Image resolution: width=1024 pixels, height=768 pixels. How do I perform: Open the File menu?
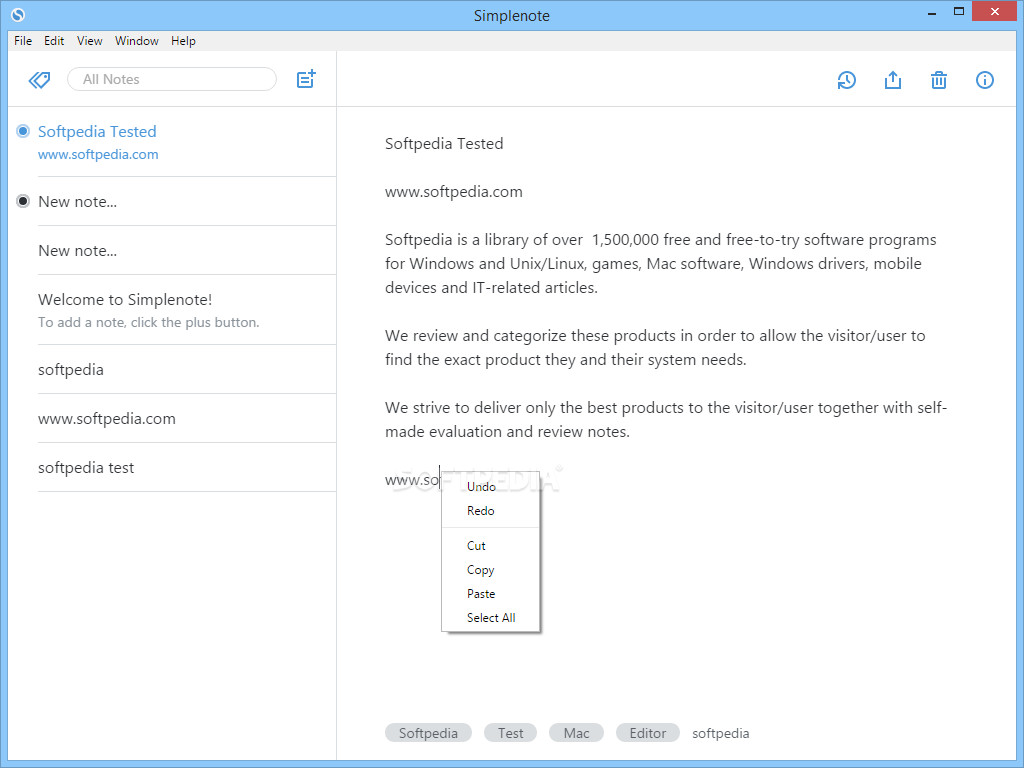pos(23,40)
